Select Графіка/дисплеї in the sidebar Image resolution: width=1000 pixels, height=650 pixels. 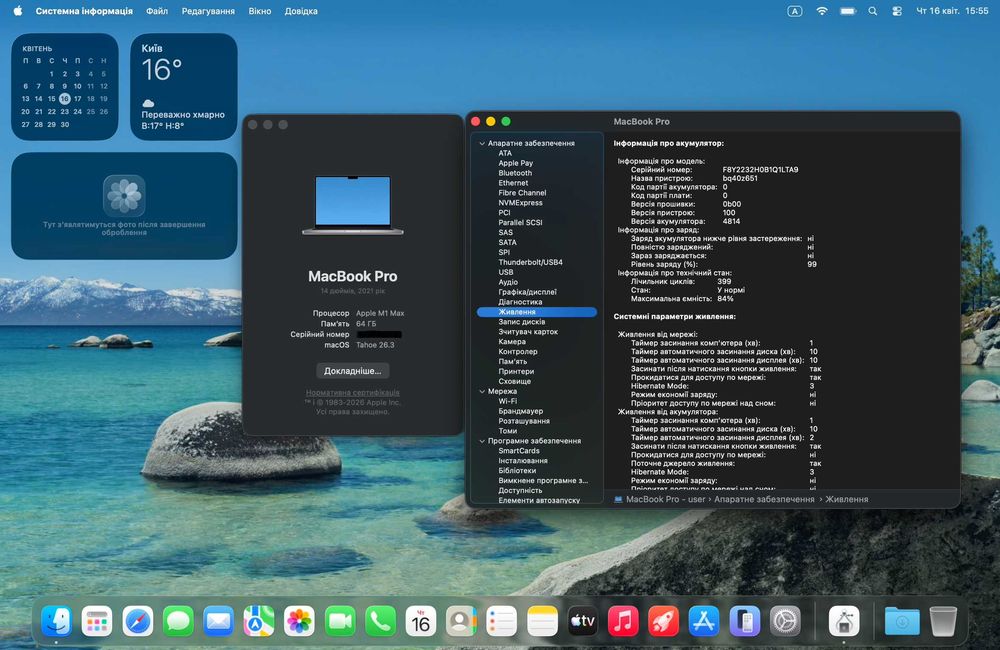[527, 292]
